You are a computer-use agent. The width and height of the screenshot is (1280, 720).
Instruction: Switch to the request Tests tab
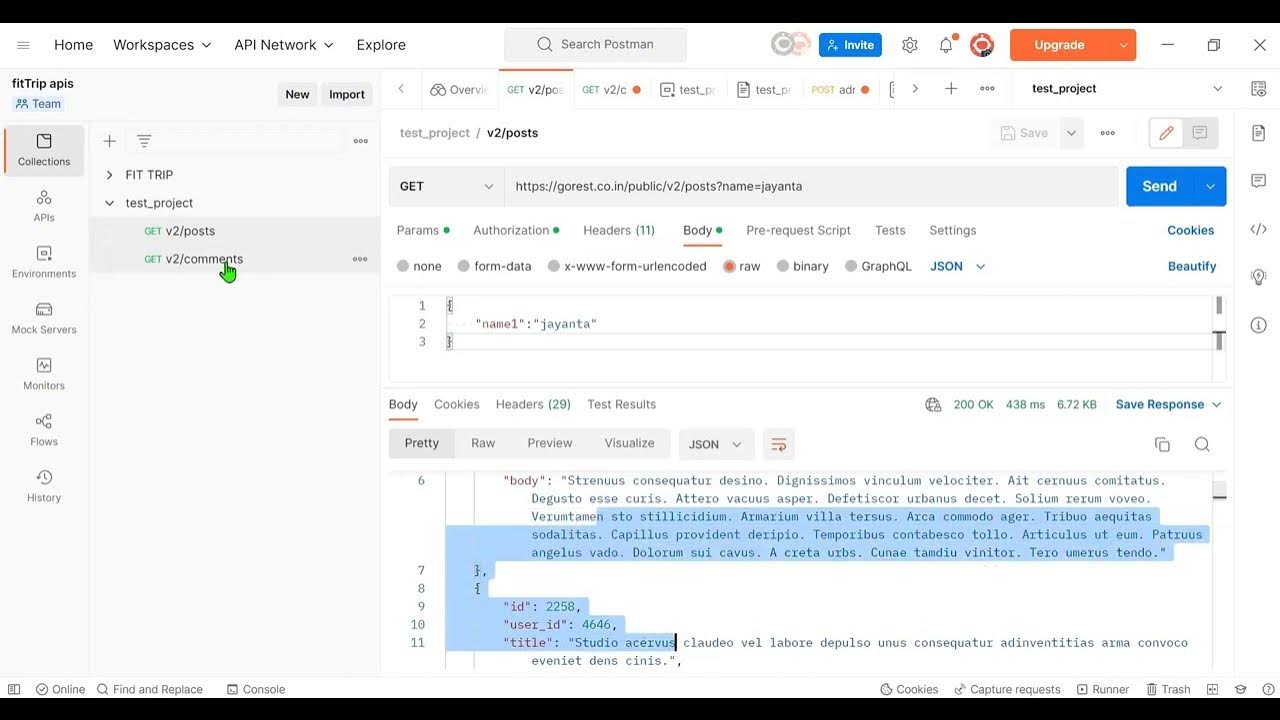tap(890, 230)
